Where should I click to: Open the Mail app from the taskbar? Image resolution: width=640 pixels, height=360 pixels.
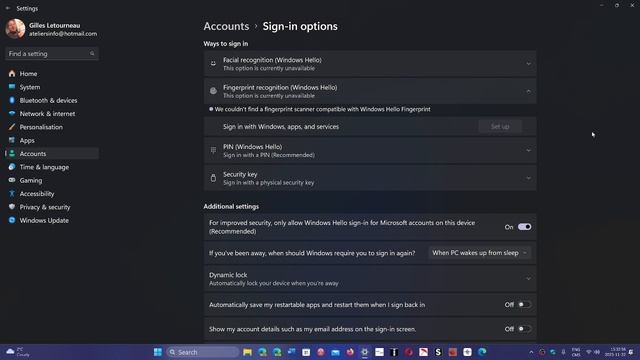pyautogui.click(x=335, y=352)
